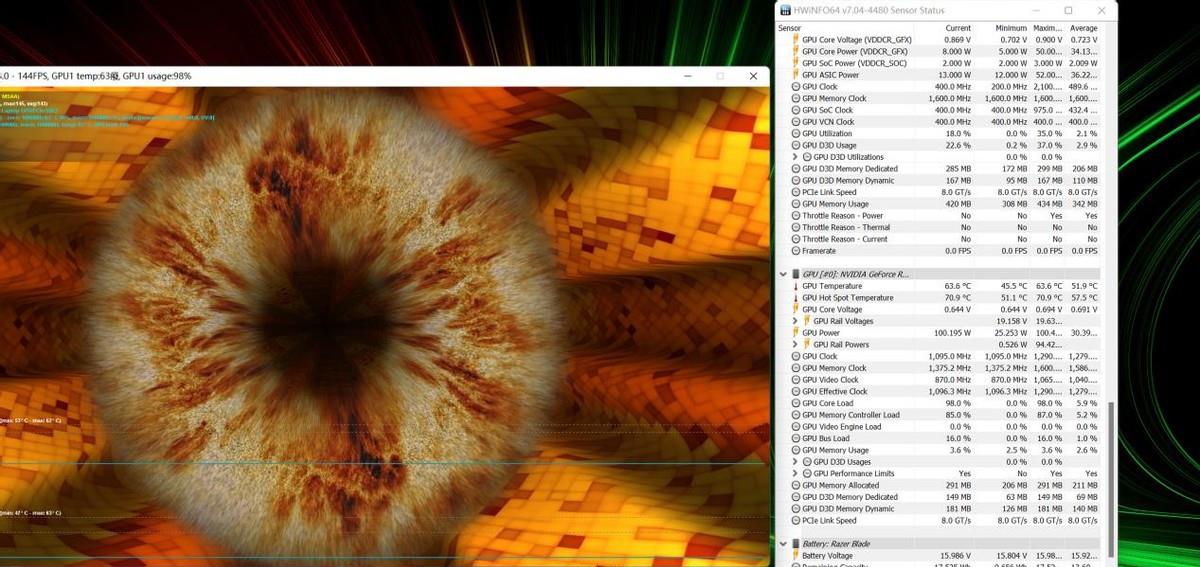Select the GPU Utilization current value 18.0 %
Image resolution: width=1200 pixels, height=567 pixels.
pos(958,133)
